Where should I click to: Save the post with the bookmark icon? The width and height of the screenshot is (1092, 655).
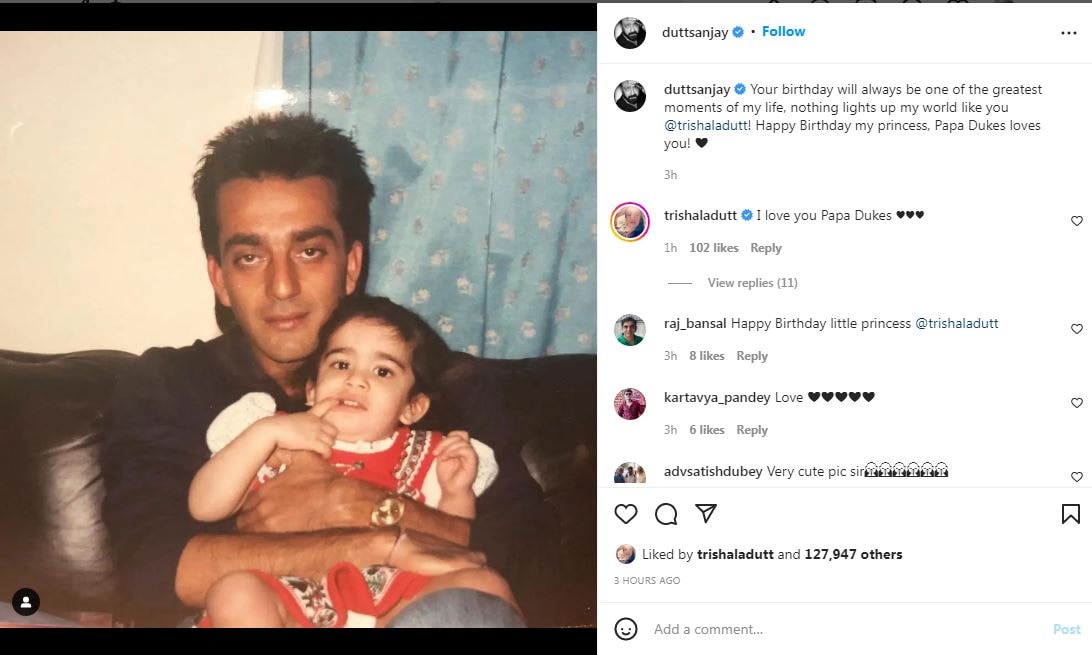[x=1070, y=514]
